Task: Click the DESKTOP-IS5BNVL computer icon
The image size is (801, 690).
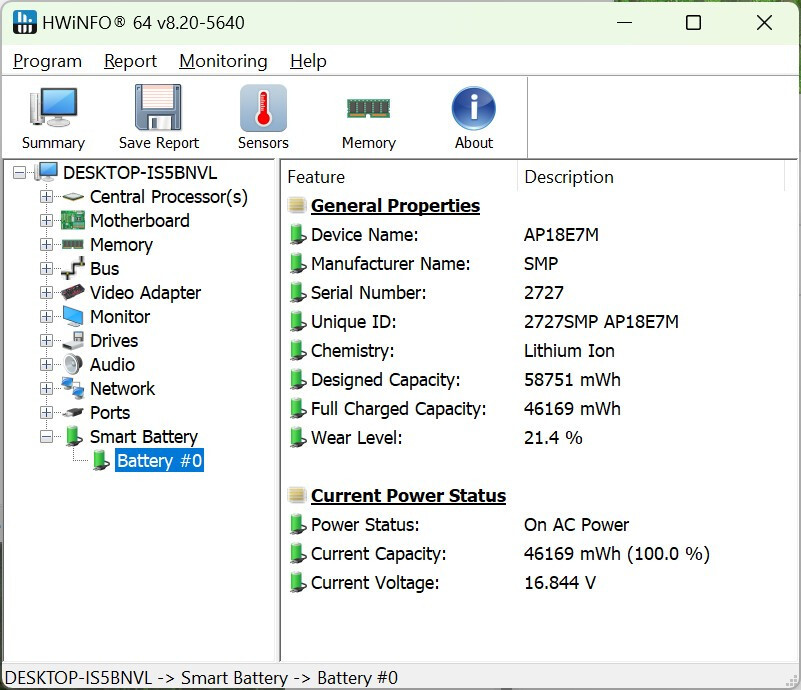Action: [46, 172]
